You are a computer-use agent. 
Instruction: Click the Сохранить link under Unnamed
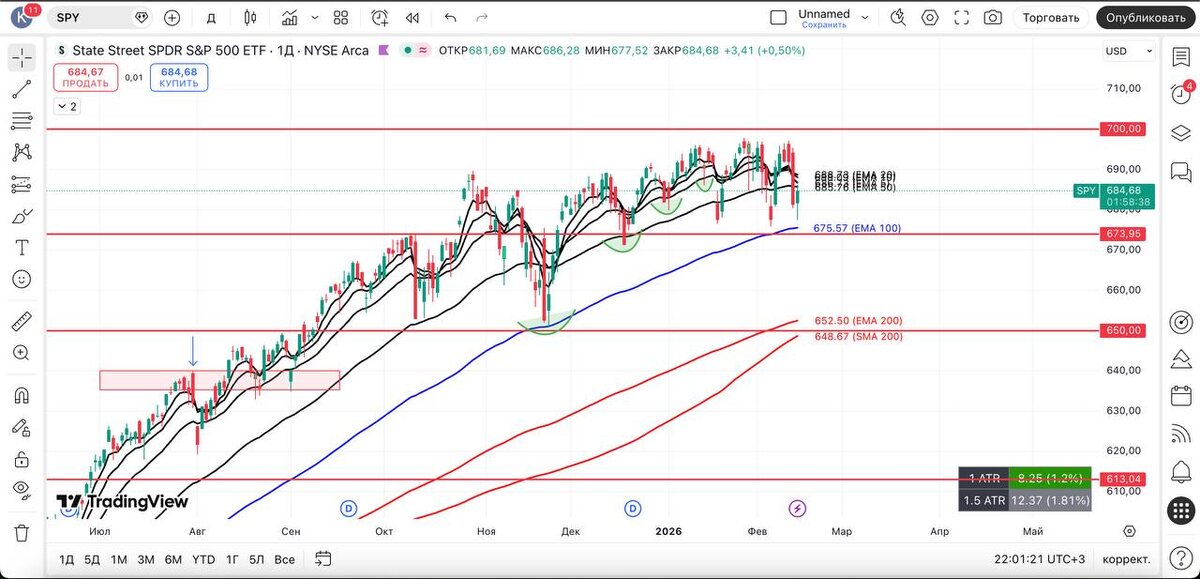[x=824, y=25]
